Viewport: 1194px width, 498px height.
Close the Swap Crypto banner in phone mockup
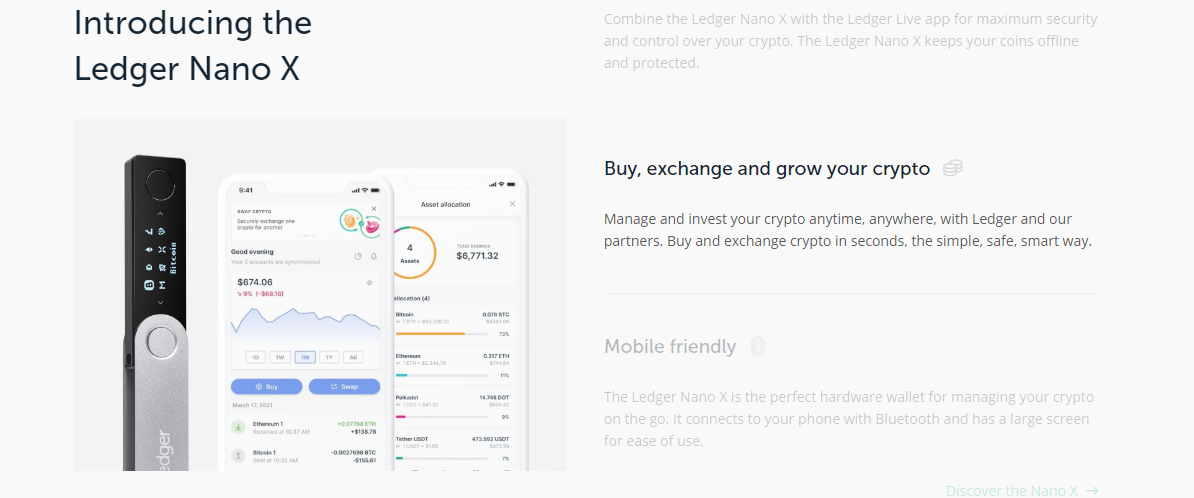click(374, 209)
